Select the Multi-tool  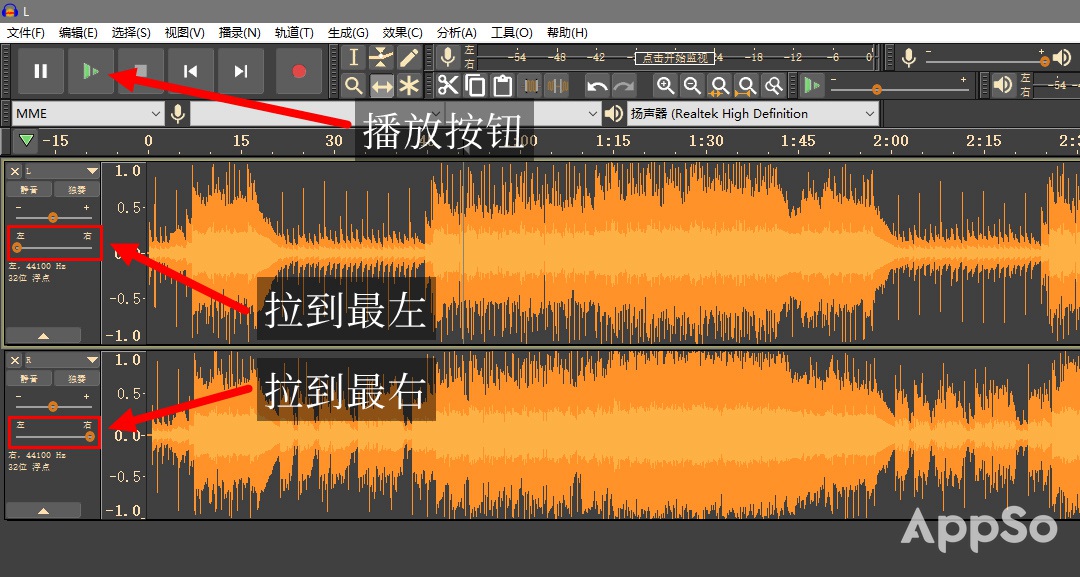(x=409, y=86)
